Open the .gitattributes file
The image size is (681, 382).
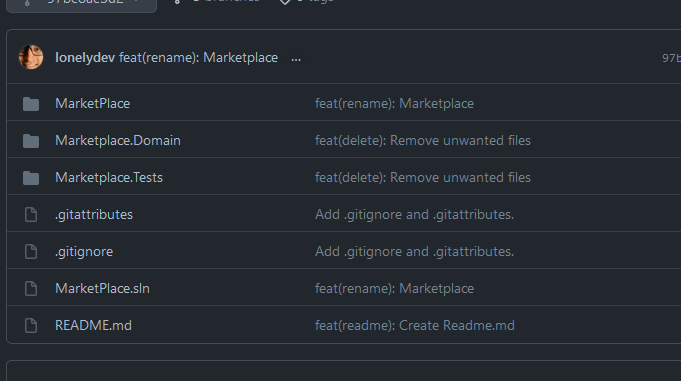[94, 214]
